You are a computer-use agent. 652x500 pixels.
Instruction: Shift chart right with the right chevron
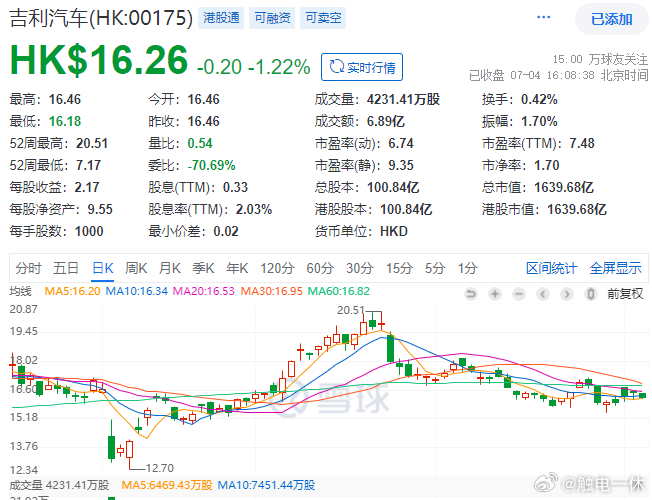click(x=566, y=294)
